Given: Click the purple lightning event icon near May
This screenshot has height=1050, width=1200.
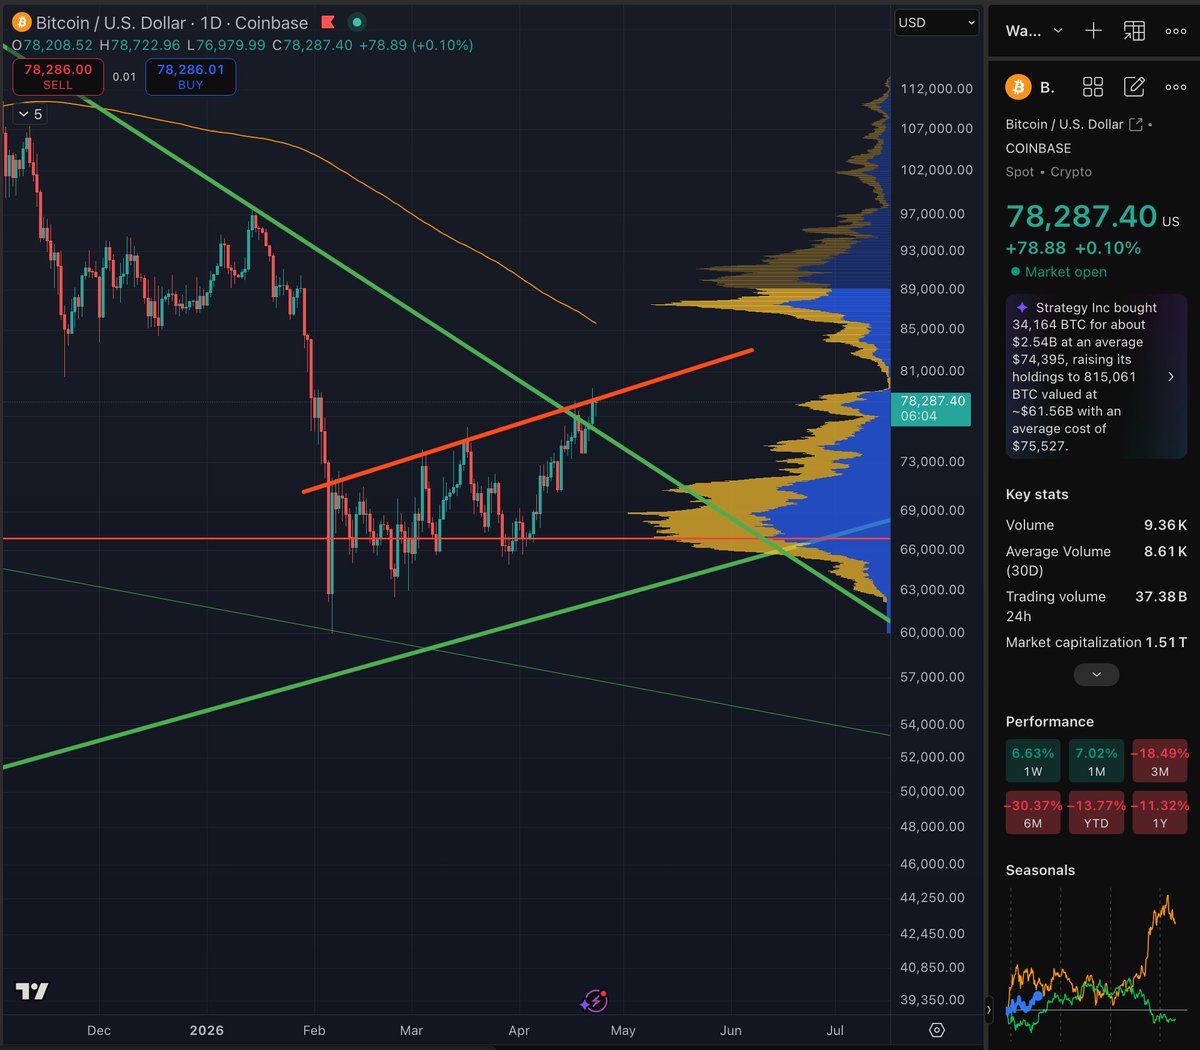Looking at the screenshot, I should click(594, 1001).
